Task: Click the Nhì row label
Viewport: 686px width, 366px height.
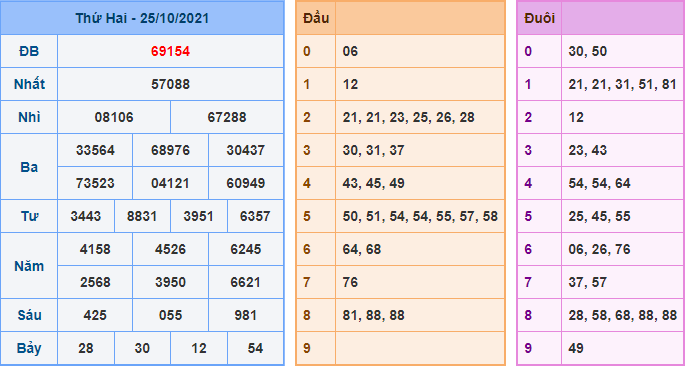Action: 29,117
